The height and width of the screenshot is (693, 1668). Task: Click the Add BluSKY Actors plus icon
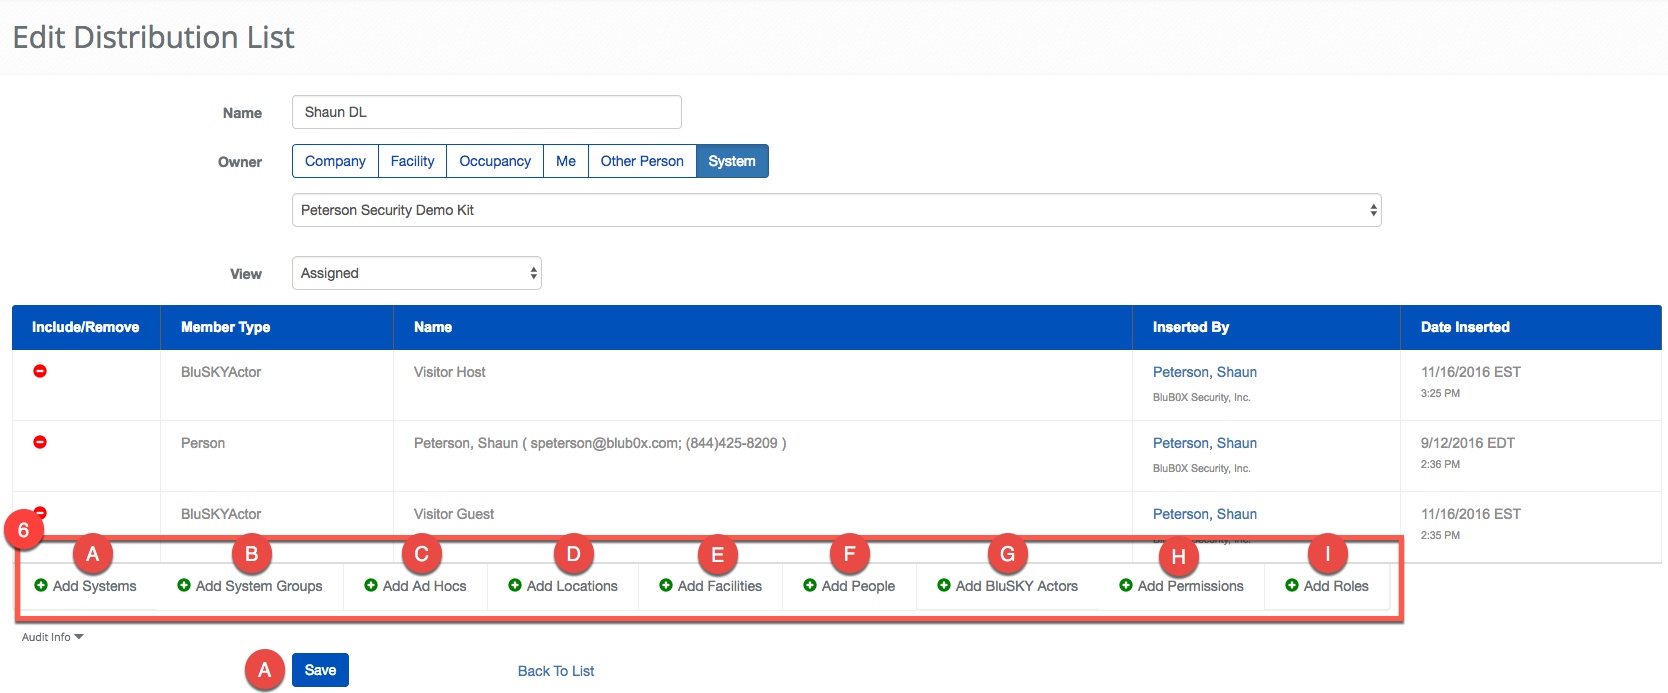click(x=944, y=586)
